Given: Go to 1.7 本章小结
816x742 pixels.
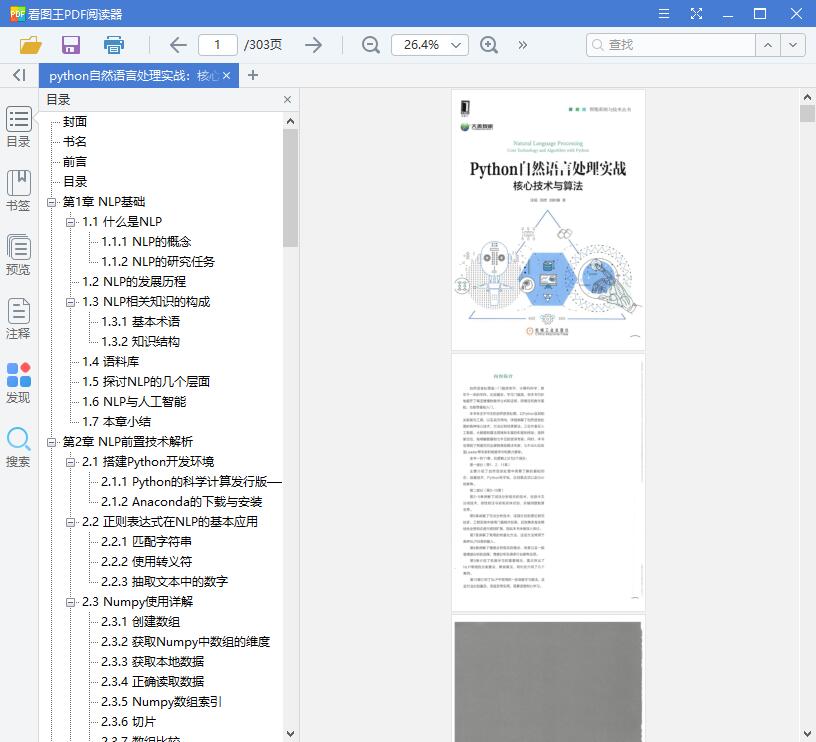Looking at the screenshot, I should pyautogui.click(x=116, y=422).
